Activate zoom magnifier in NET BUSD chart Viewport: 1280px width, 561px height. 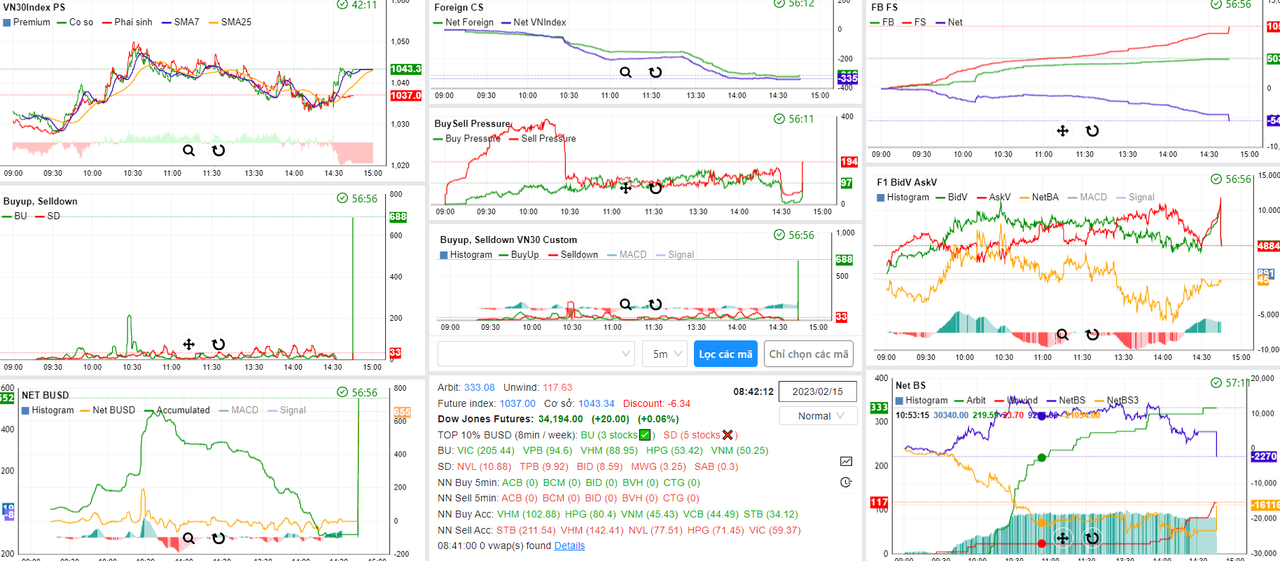[189, 539]
